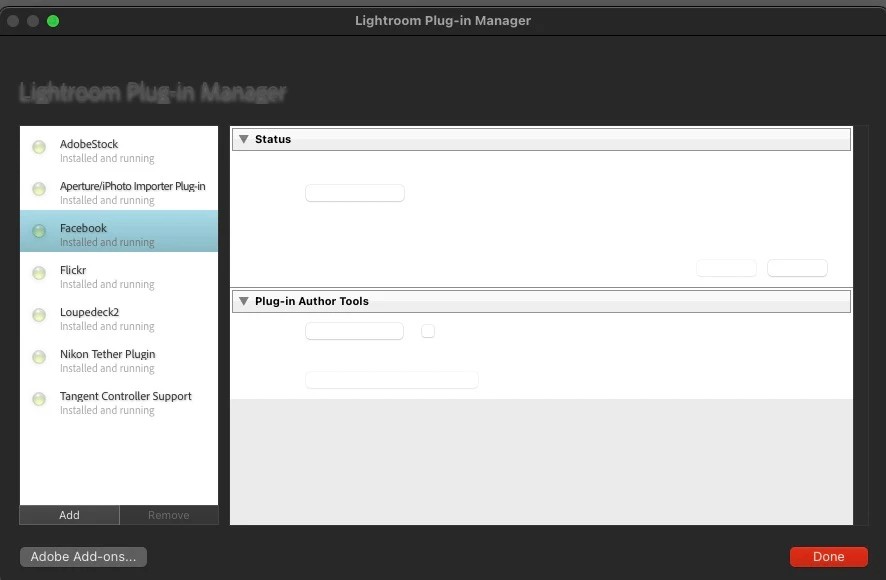Click the Add plug-in button
The height and width of the screenshot is (580, 886).
point(70,515)
